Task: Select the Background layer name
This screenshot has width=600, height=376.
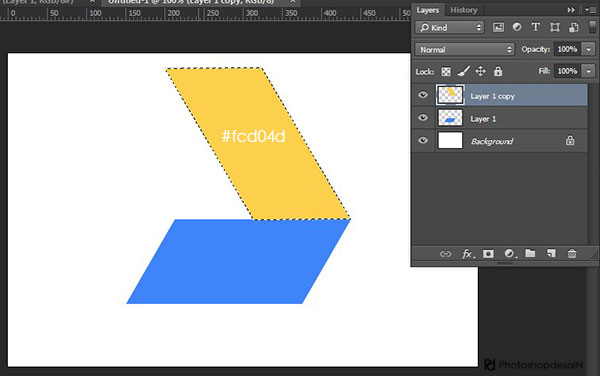Action: [492, 142]
